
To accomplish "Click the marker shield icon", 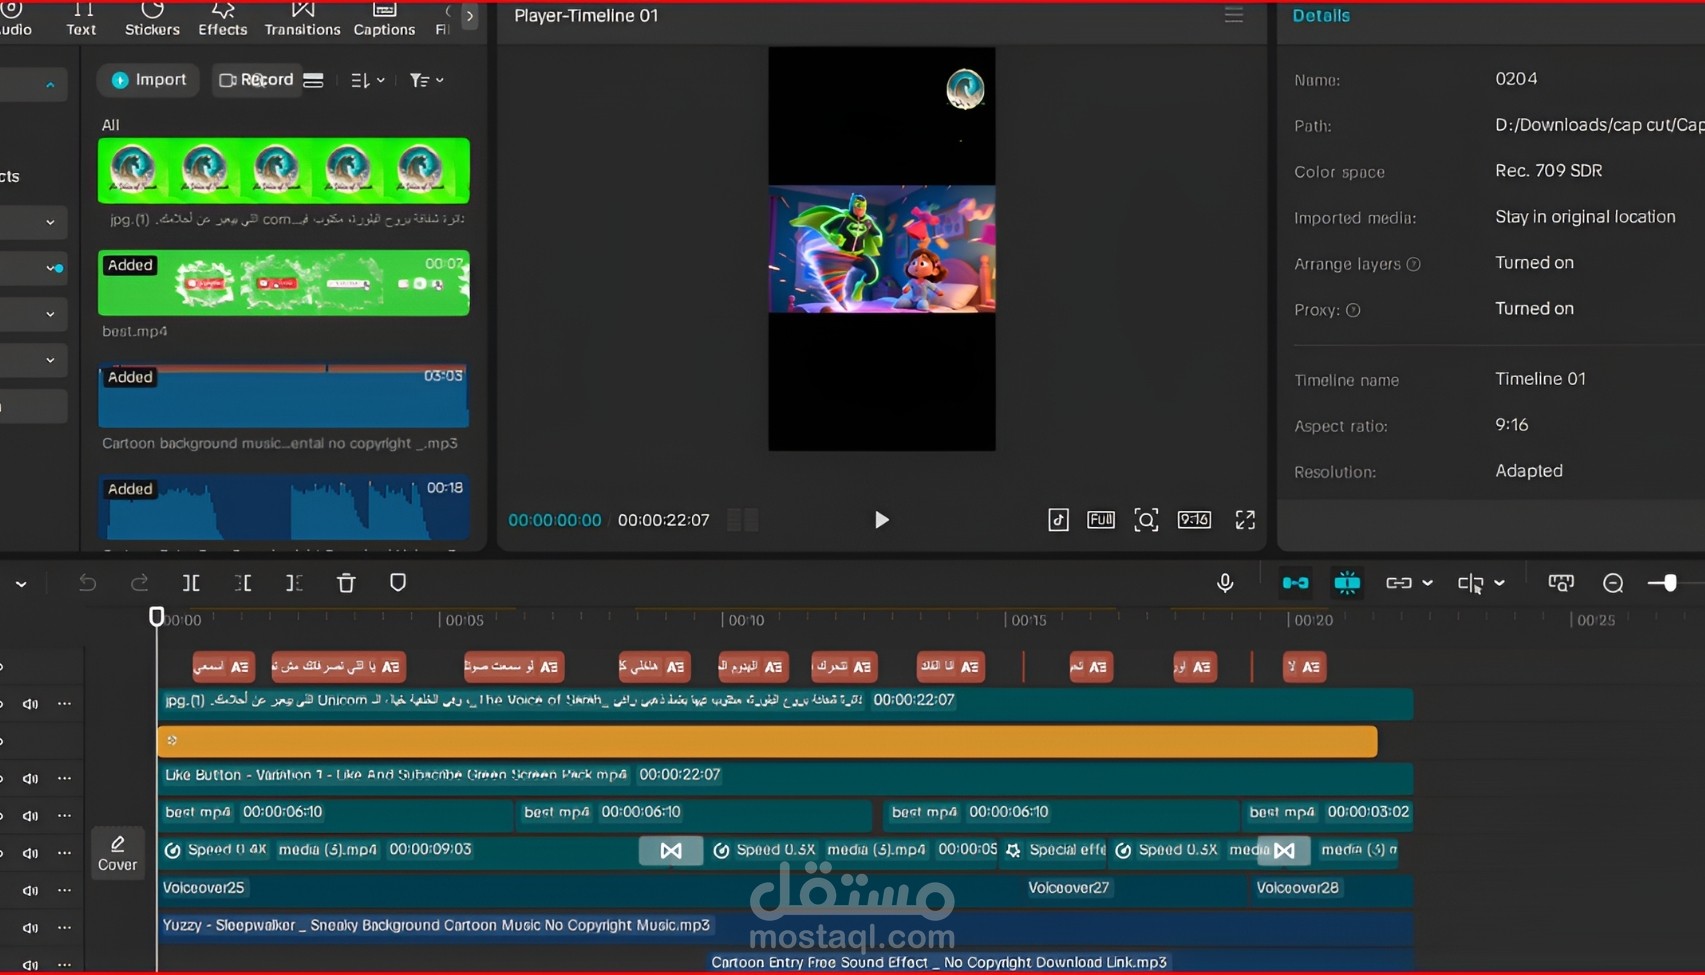I will [x=398, y=583].
